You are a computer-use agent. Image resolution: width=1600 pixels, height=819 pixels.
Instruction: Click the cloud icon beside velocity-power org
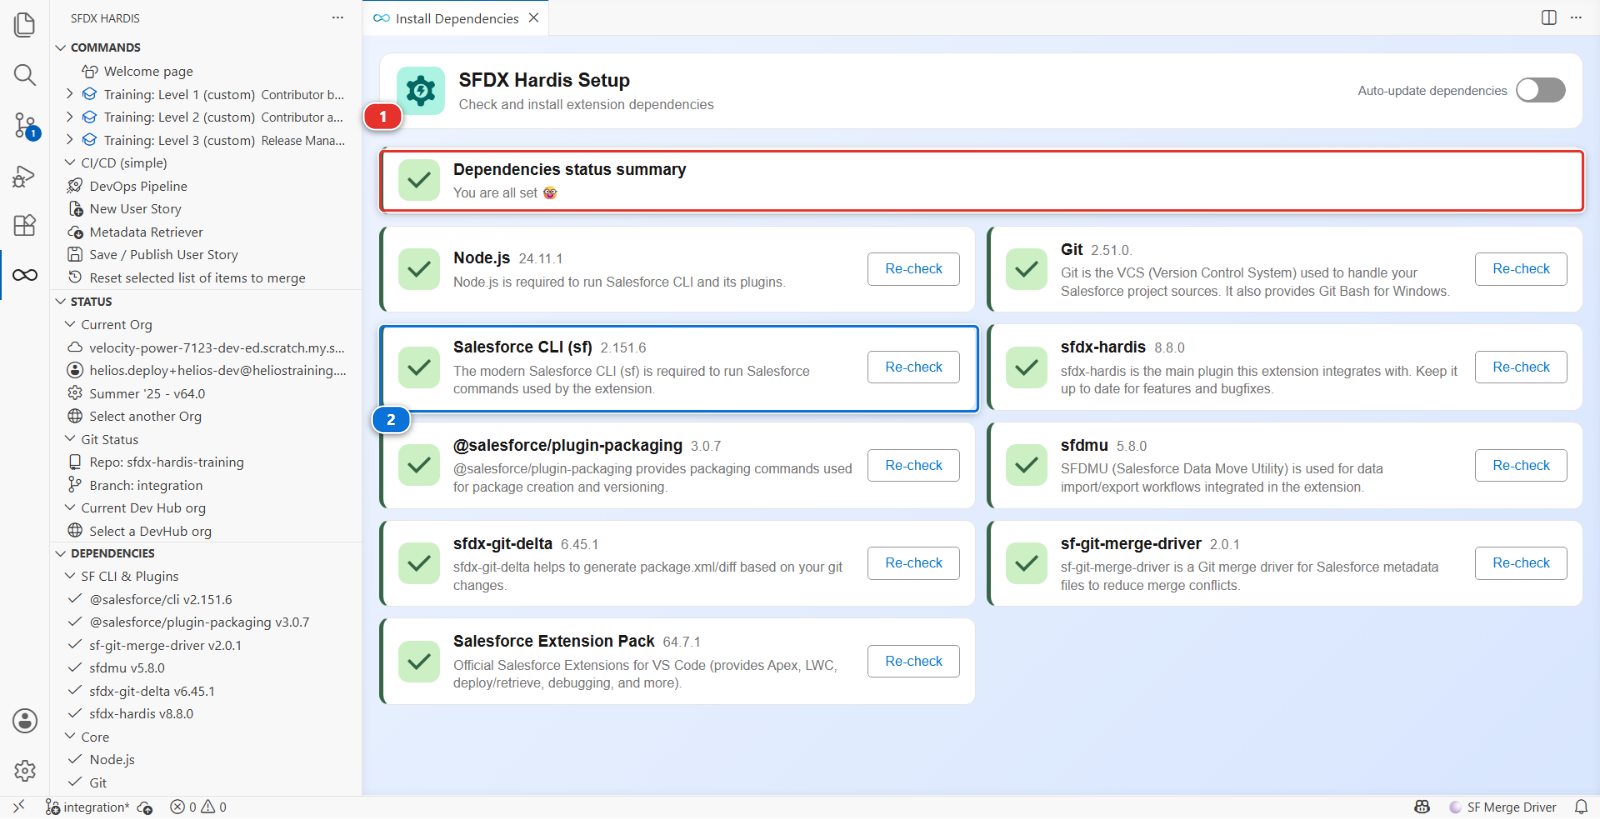click(75, 348)
